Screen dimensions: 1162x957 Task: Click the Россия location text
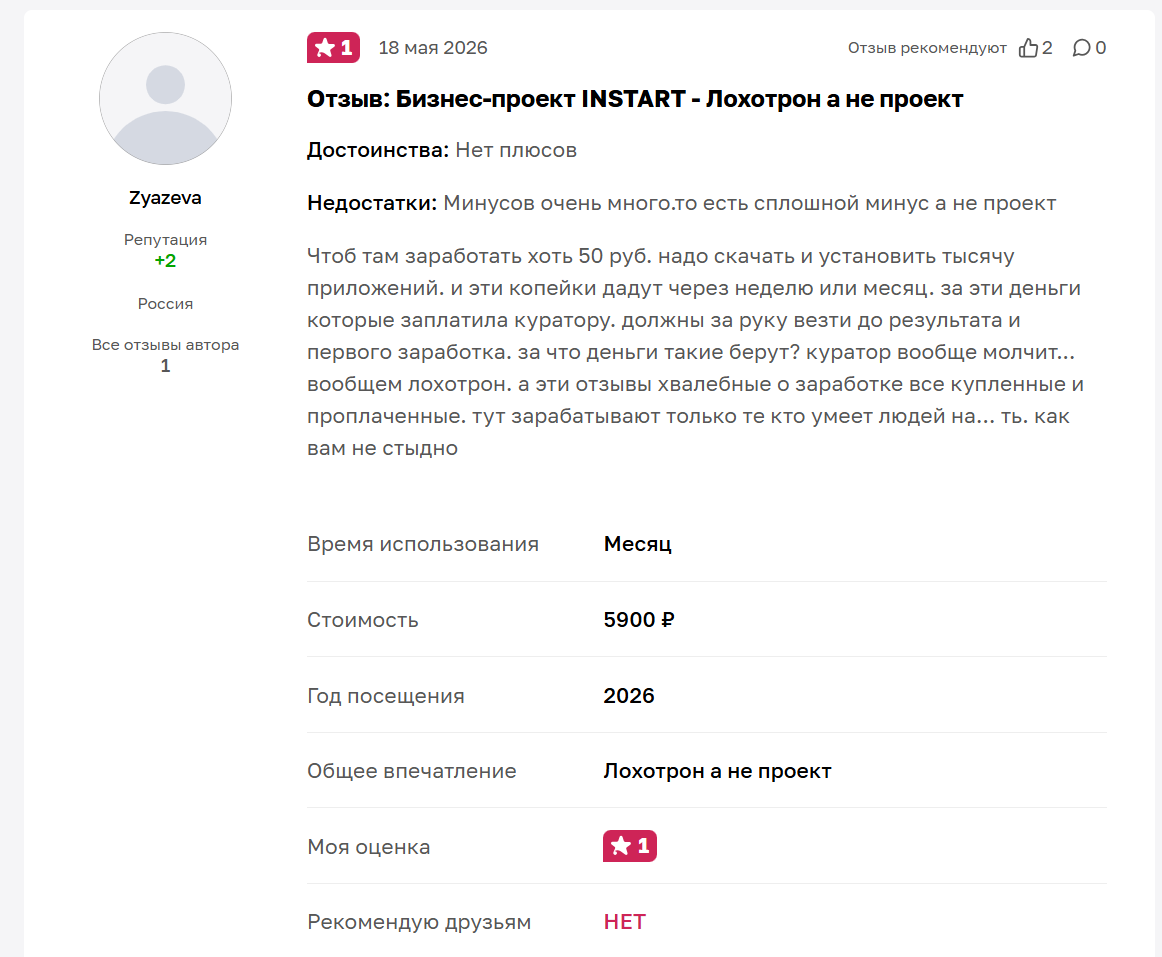tap(165, 304)
